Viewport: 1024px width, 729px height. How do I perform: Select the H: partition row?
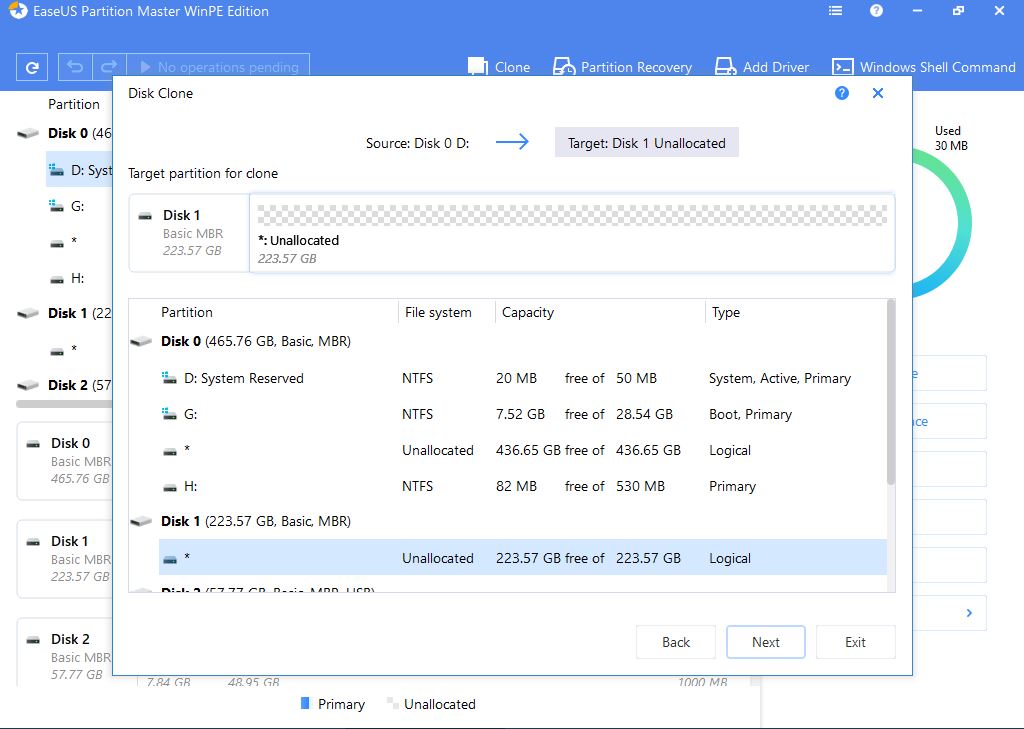(522, 486)
